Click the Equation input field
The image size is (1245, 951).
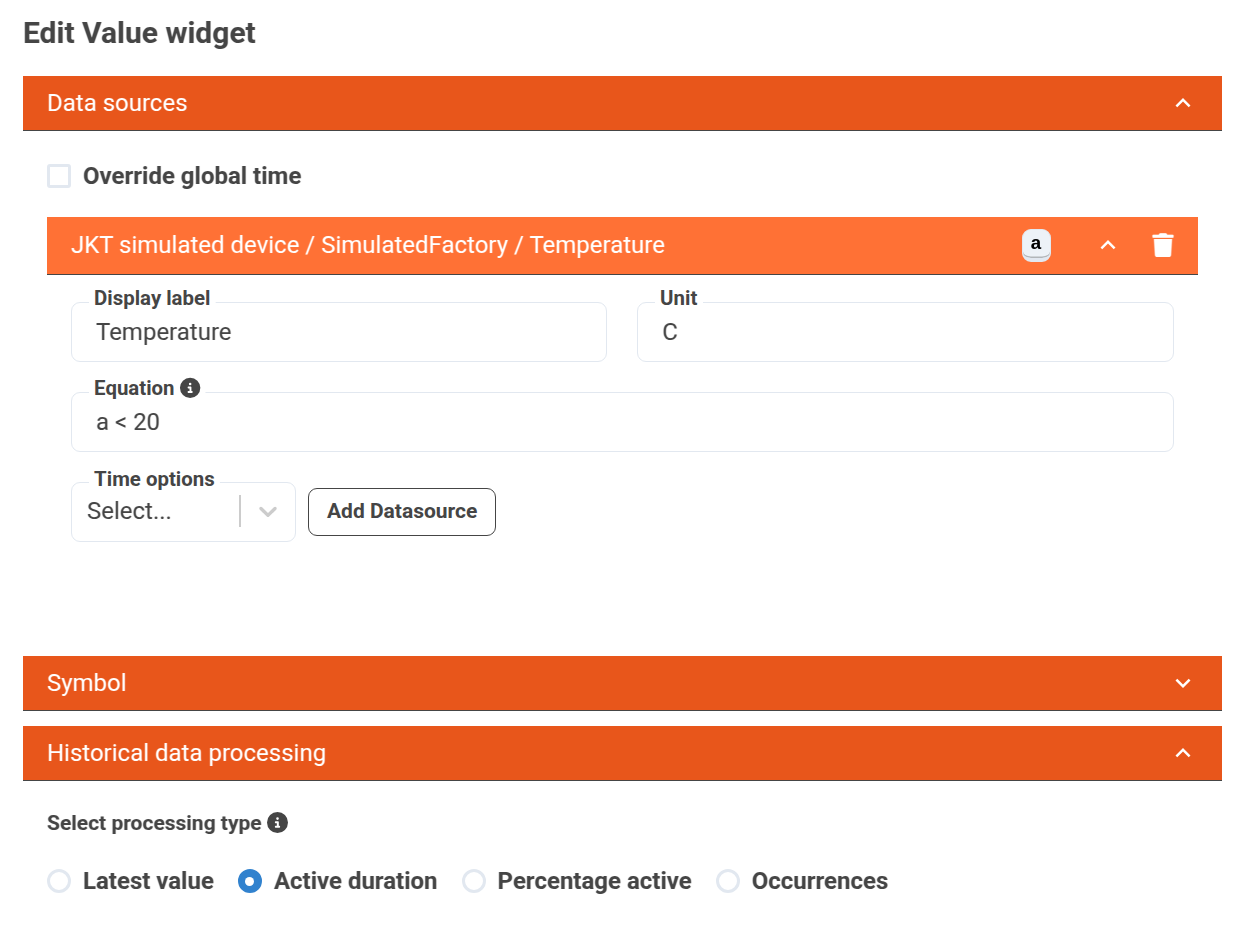pyautogui.click(x=621, y=422)
